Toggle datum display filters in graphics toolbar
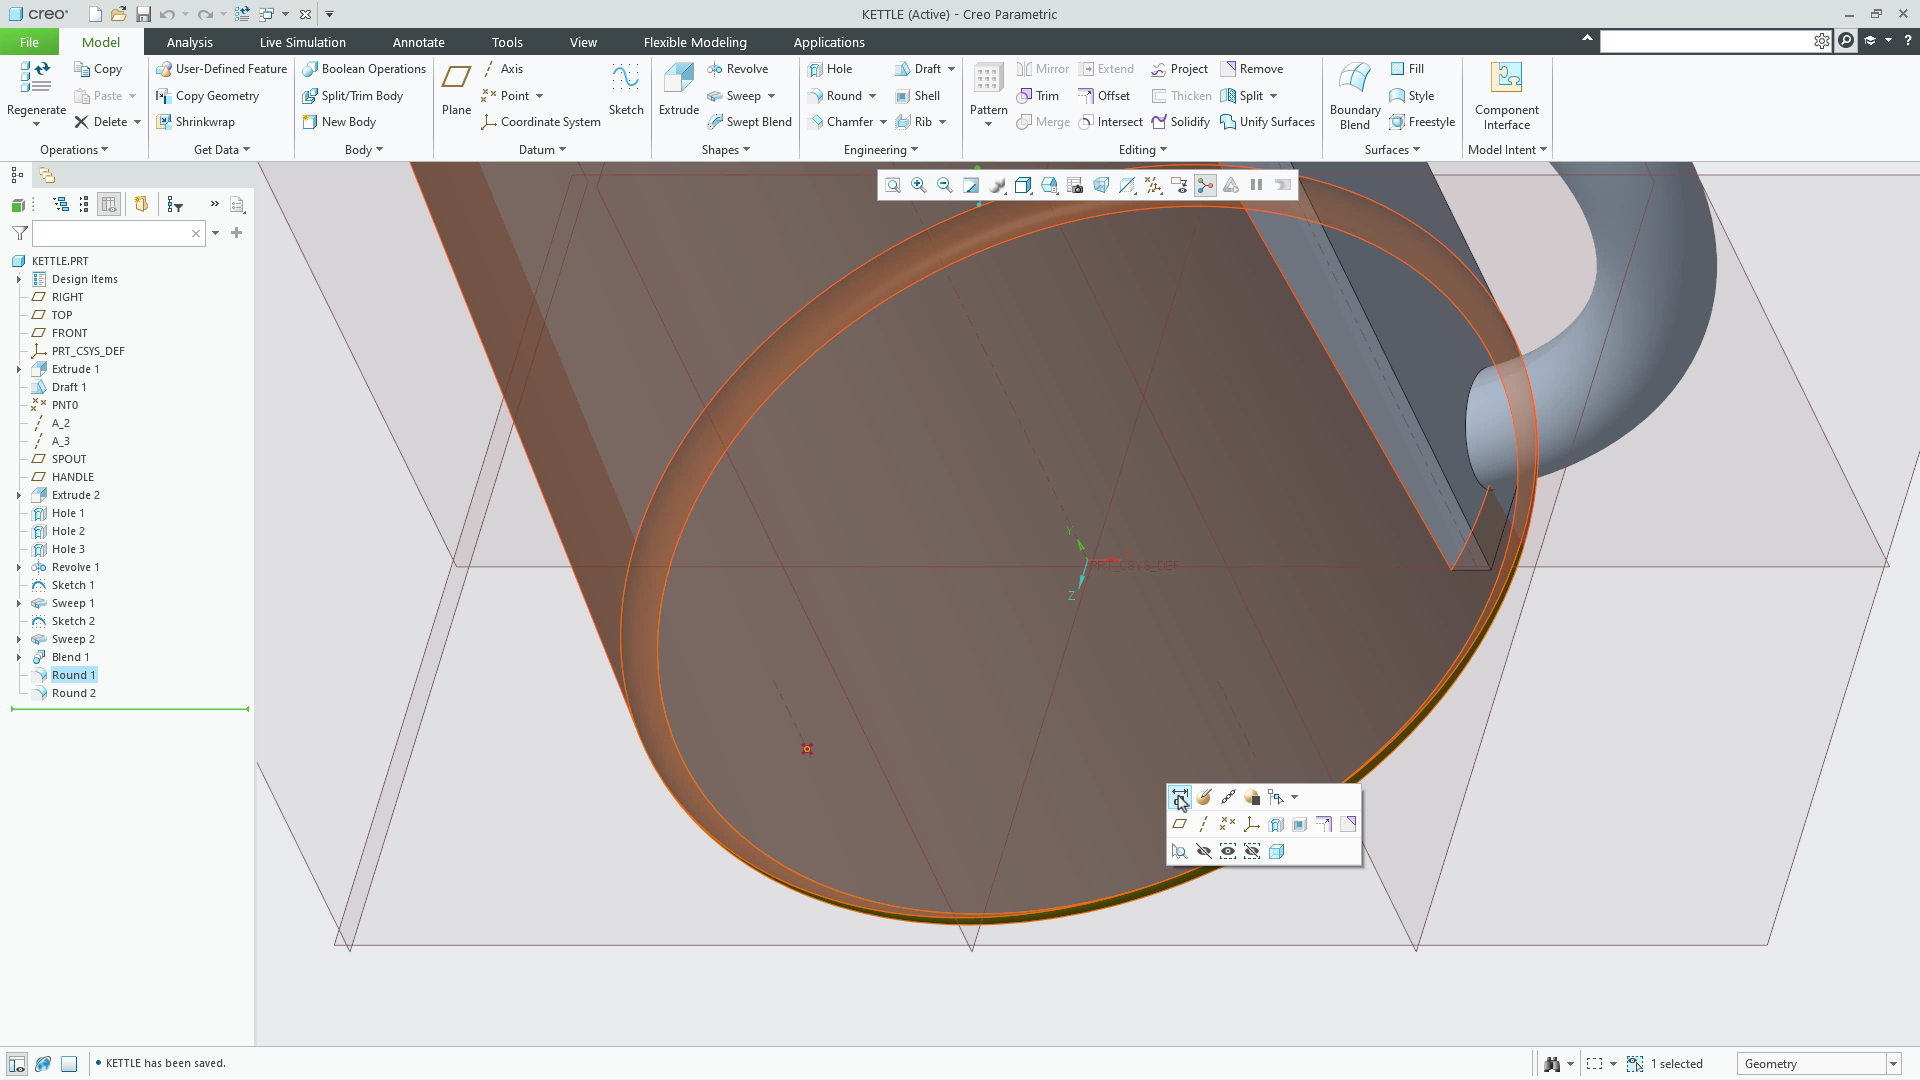The image size is (1920, 1080). pos(1153,185)
